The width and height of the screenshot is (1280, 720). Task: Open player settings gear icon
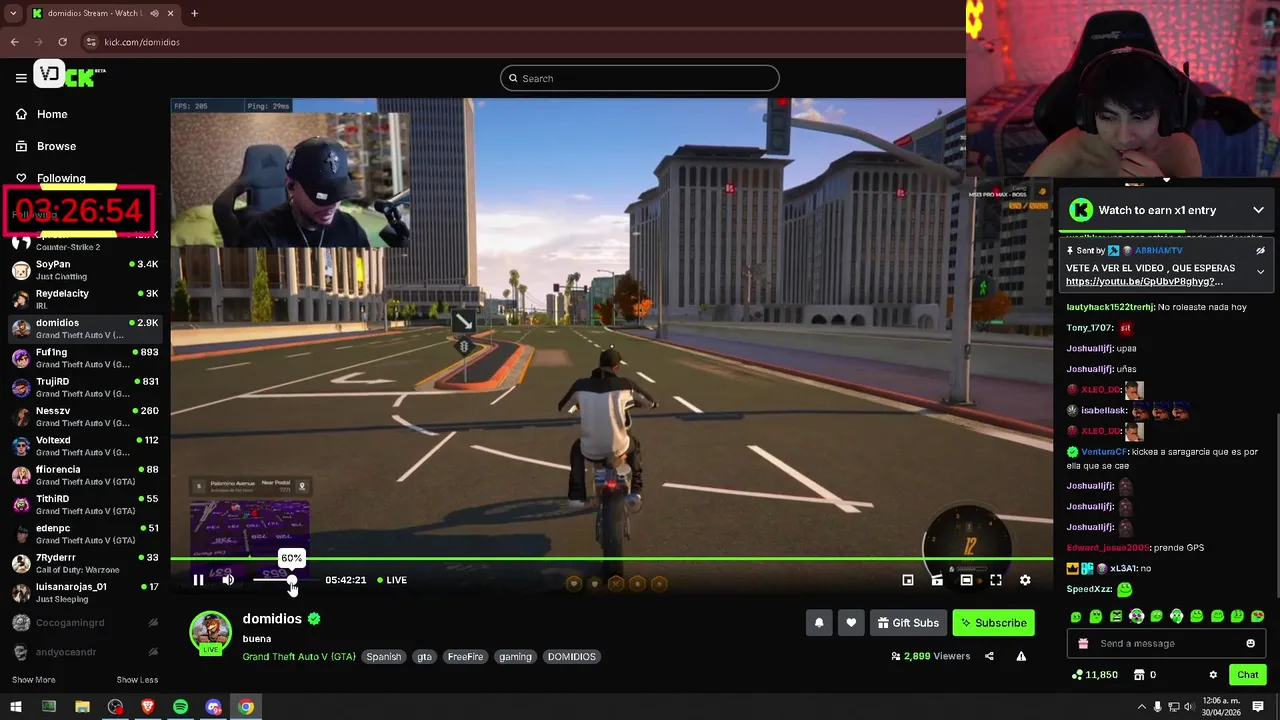[x=1025, y=580]
